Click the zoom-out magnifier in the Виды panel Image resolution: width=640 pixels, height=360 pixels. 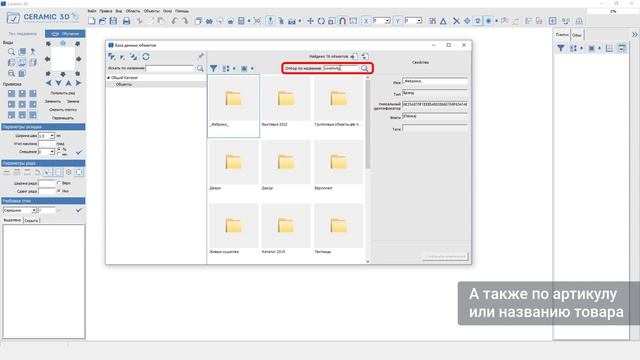(11, 73)
